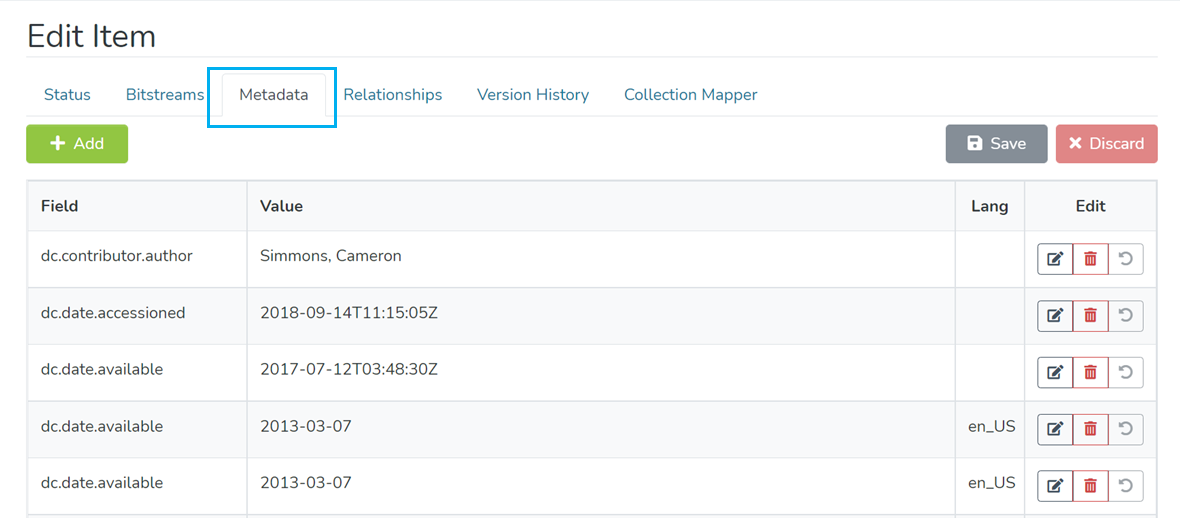Open the Bitstreams tab
This screenshot has height=518, width=1180.
[165, 95]
